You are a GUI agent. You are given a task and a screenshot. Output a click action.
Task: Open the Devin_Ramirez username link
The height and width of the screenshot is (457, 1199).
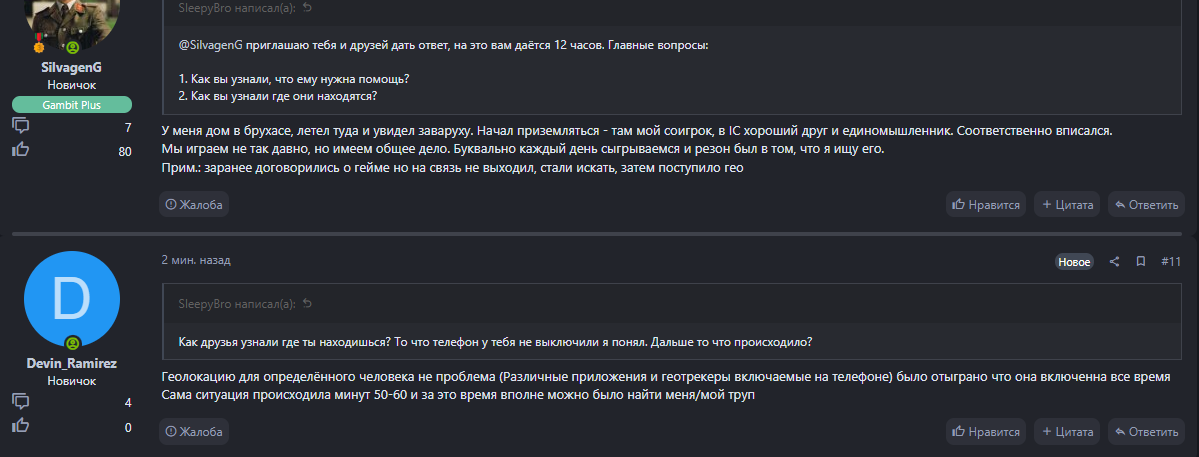(x=72, y=363)
